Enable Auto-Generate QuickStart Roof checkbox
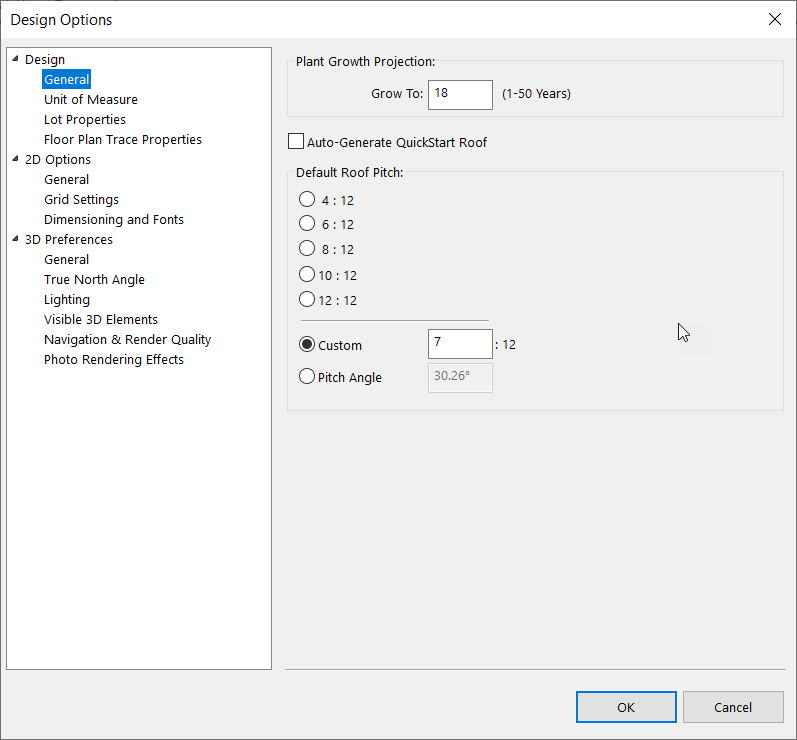 pos(296,141)
